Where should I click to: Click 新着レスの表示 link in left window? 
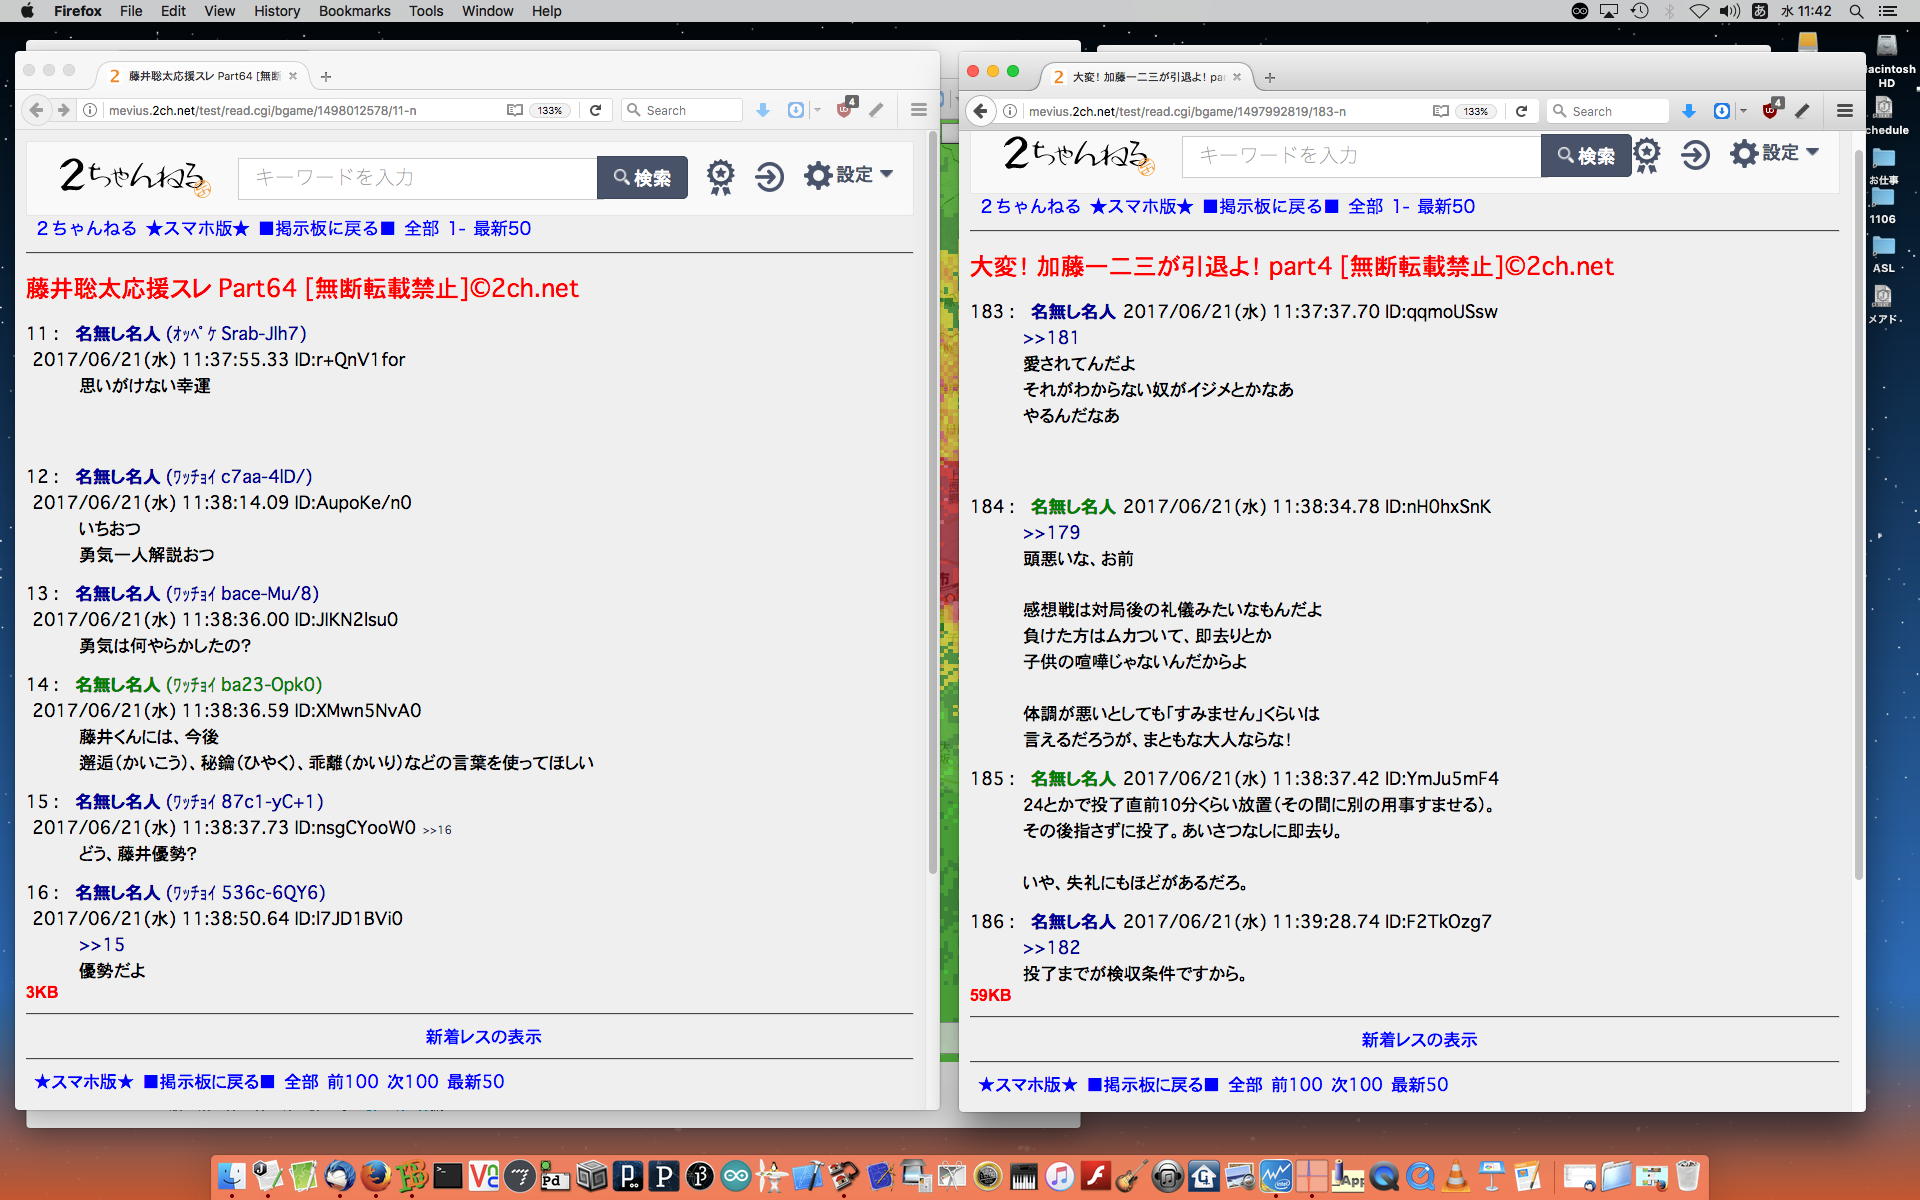tap(483, 1037)
